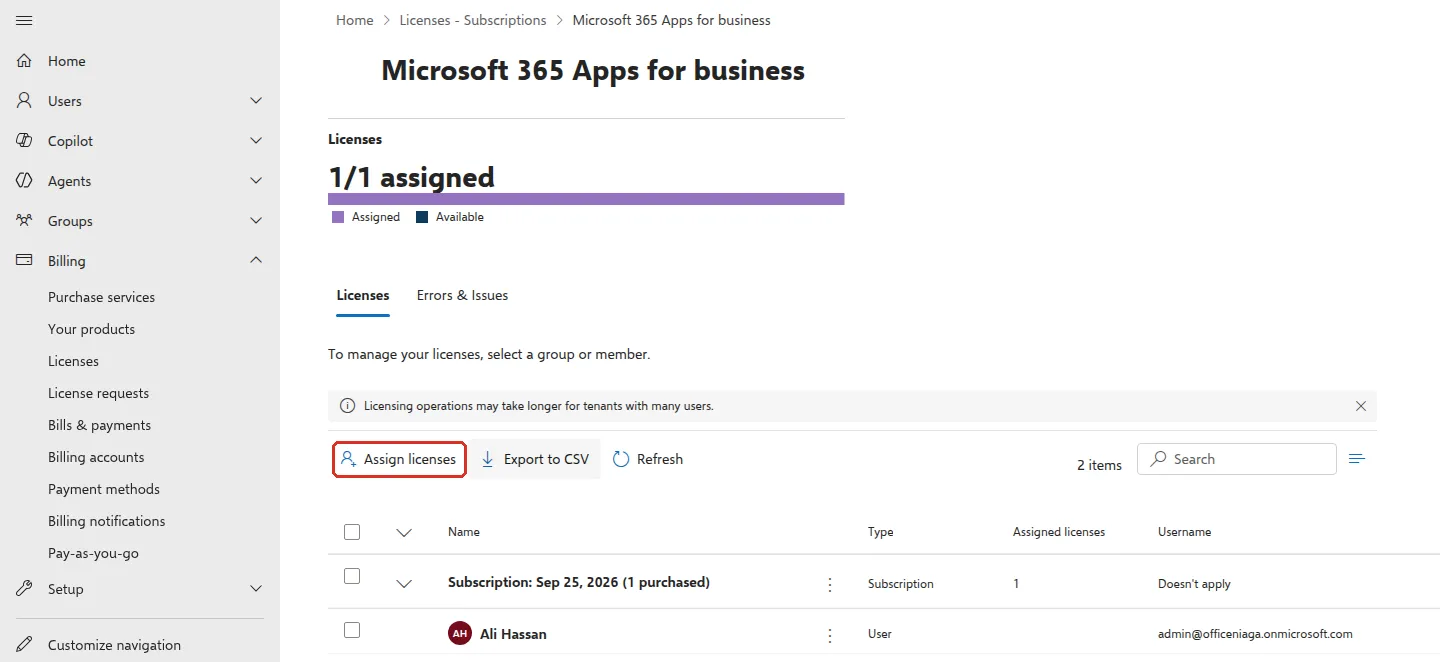Dismiss the licensing operations notice
Image resolution: width=1440 pixels, height=662 pixels.
pos(1361,406)
